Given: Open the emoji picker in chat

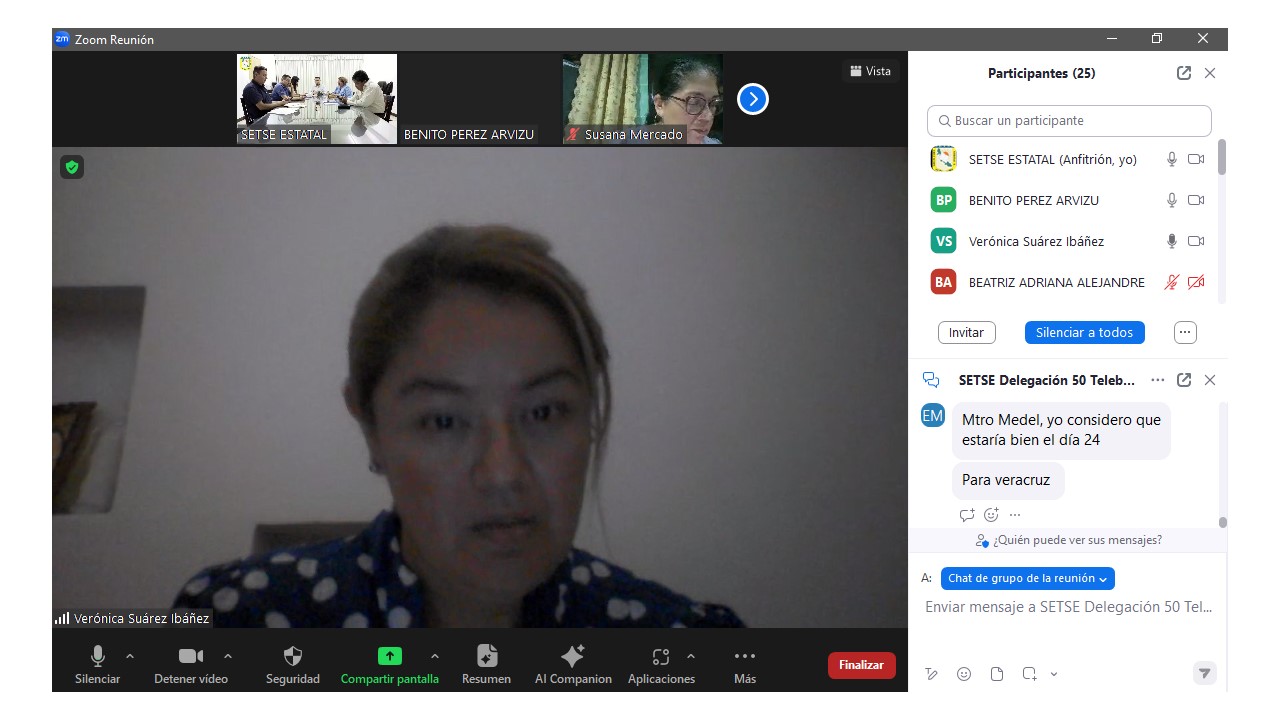Looking at the screenshot, I should point(964,674).
